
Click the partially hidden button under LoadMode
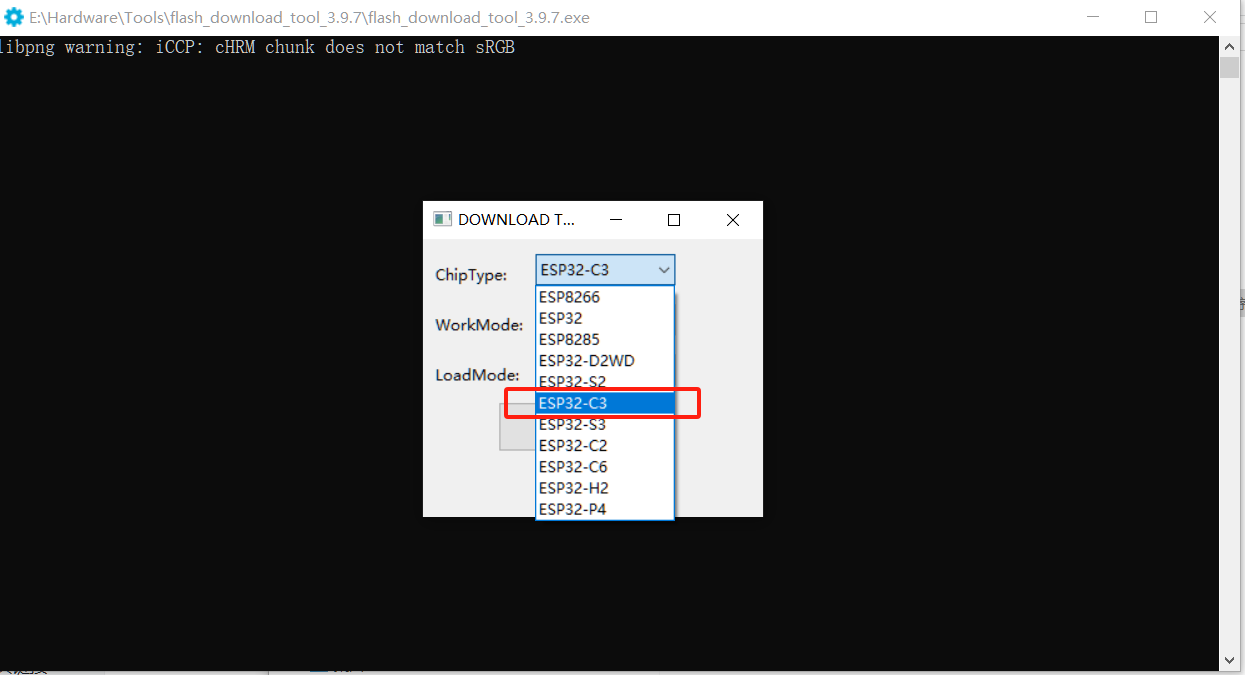516,427
